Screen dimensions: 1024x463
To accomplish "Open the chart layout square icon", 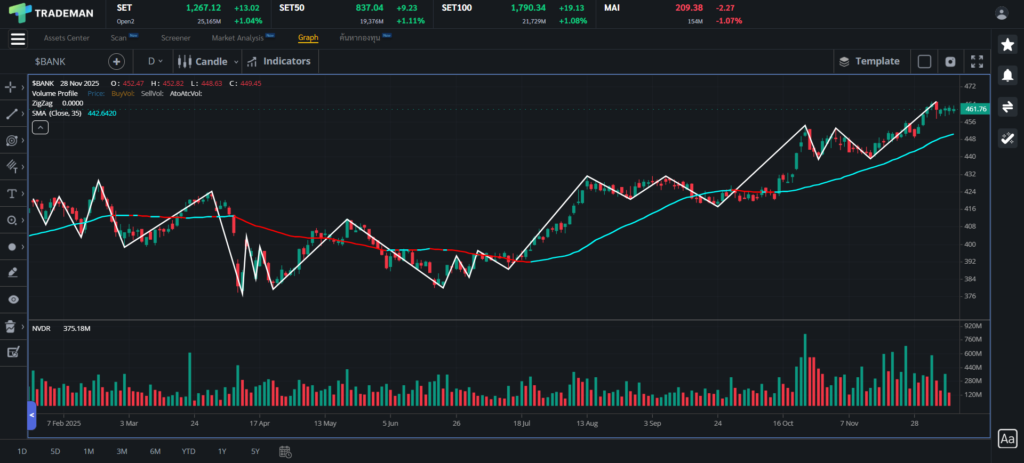I will click(x=924, y=61).
